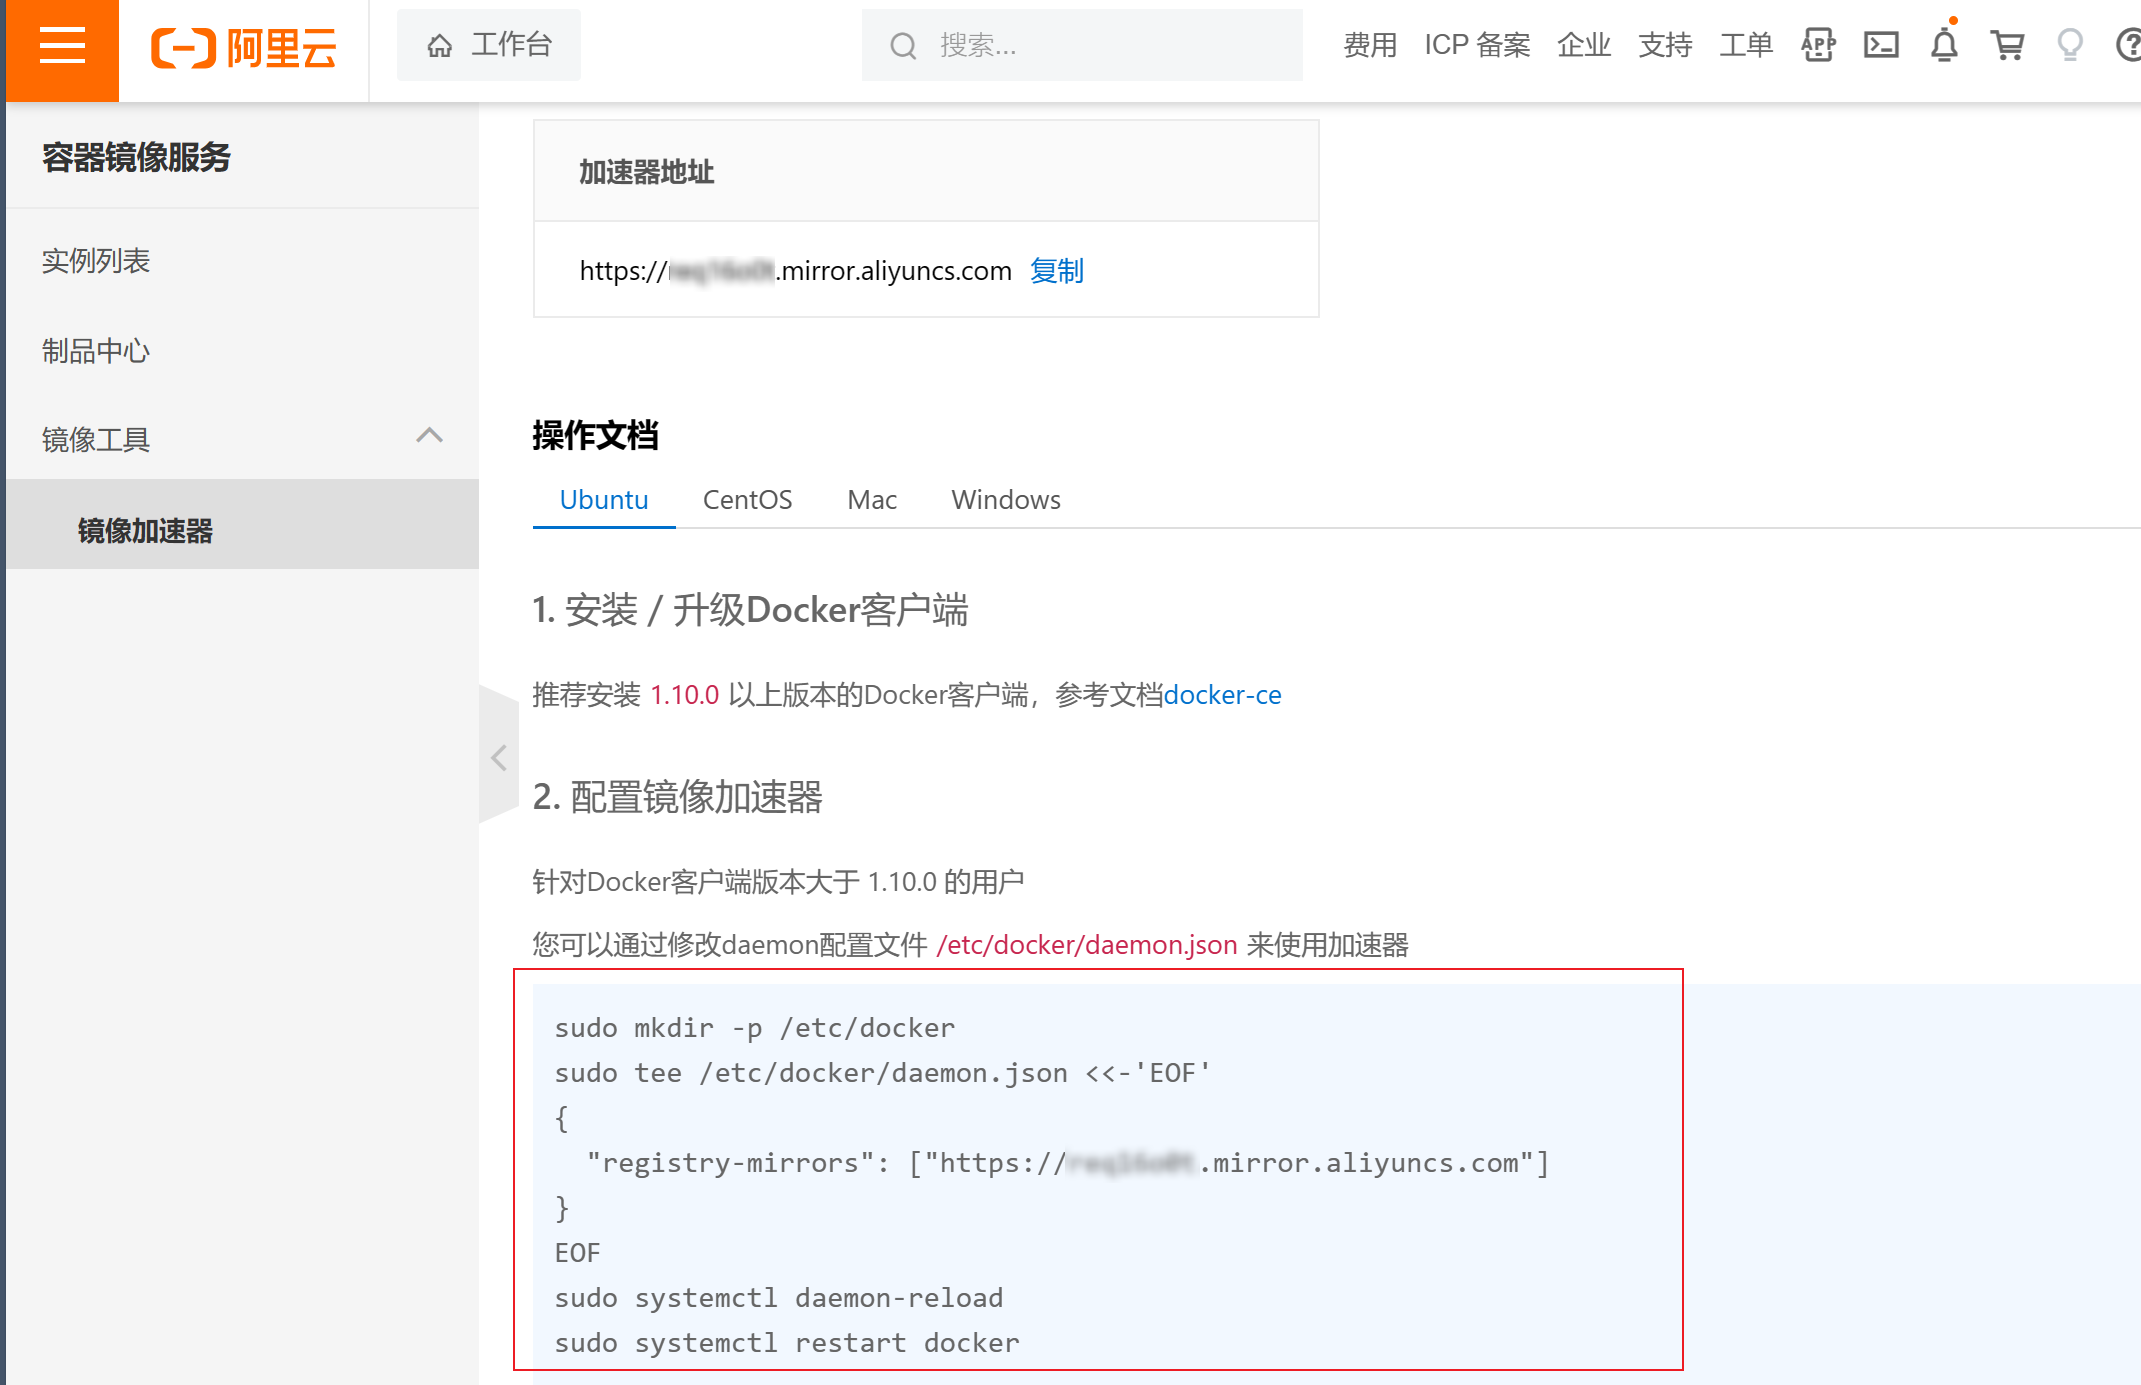Select the Windows documentation tab
The height and width of the screenshot is (1385, 2141).
click(1005, 500)
